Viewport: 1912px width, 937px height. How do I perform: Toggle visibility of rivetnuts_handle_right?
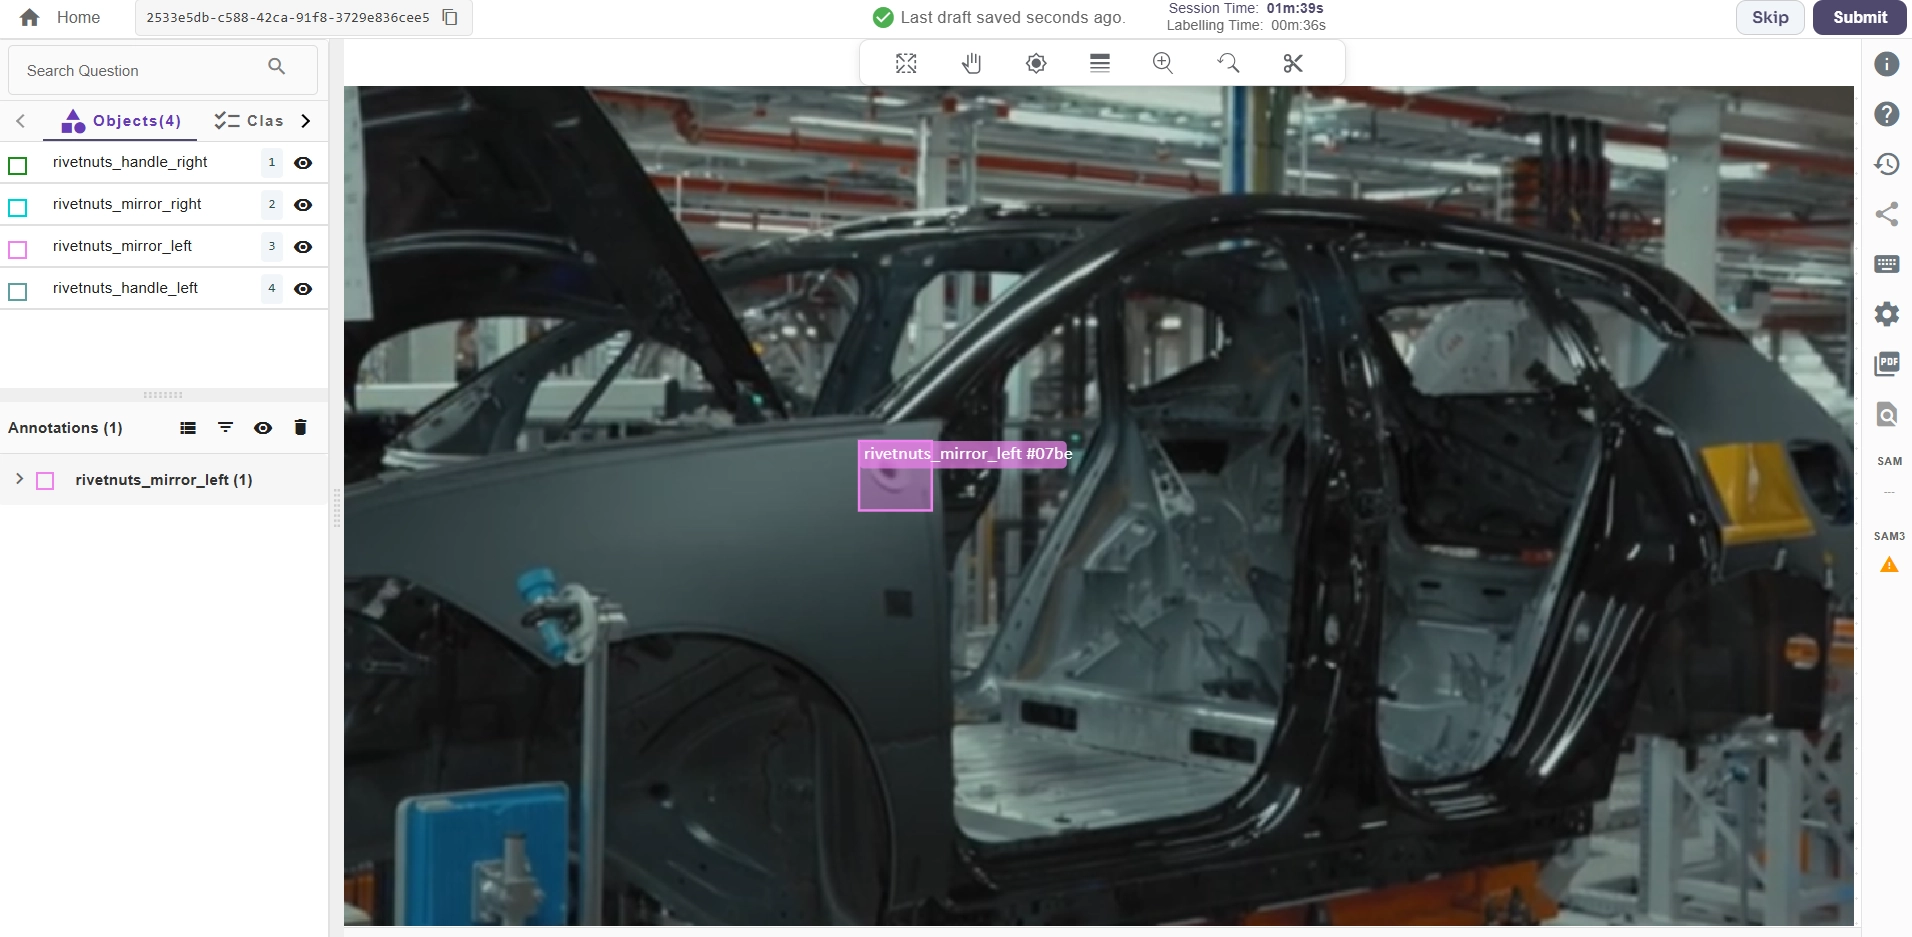click(x=304, y=163)
